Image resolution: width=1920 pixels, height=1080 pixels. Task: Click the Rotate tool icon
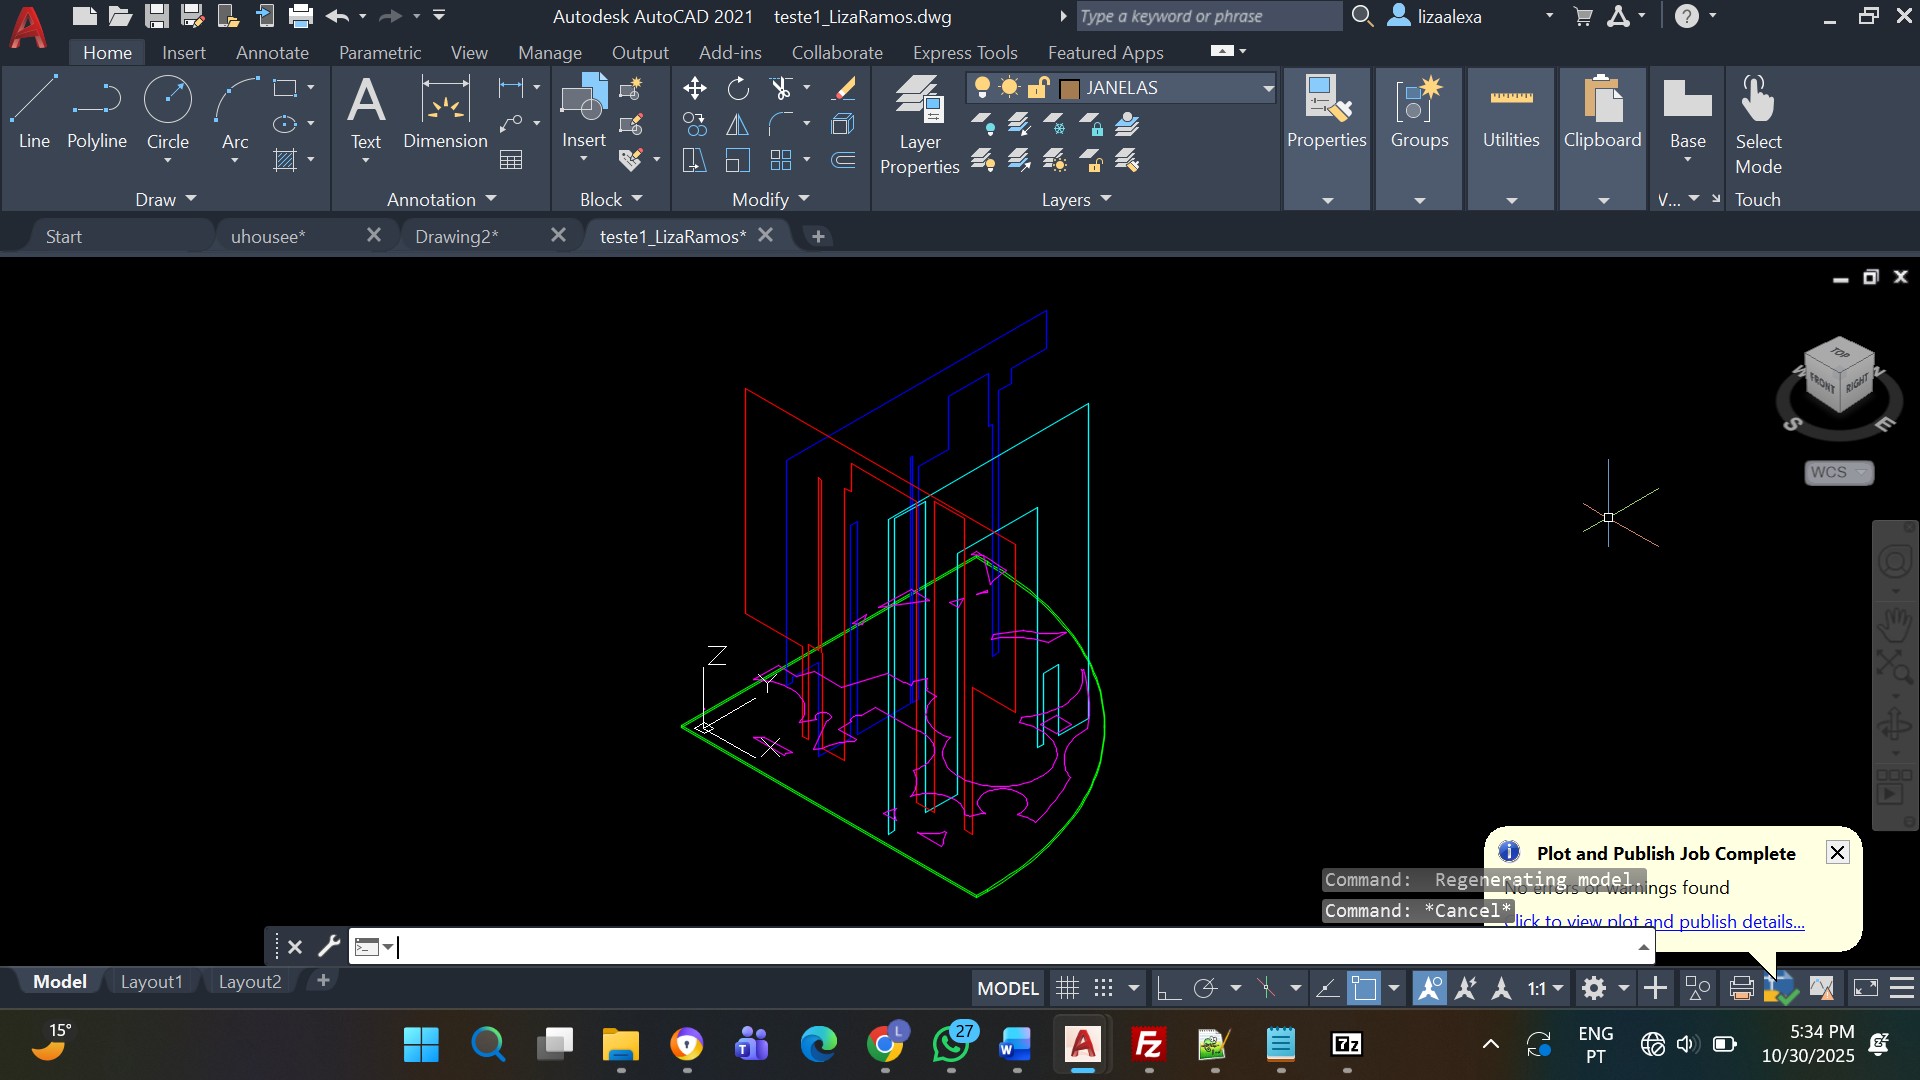tap(738, 89)
